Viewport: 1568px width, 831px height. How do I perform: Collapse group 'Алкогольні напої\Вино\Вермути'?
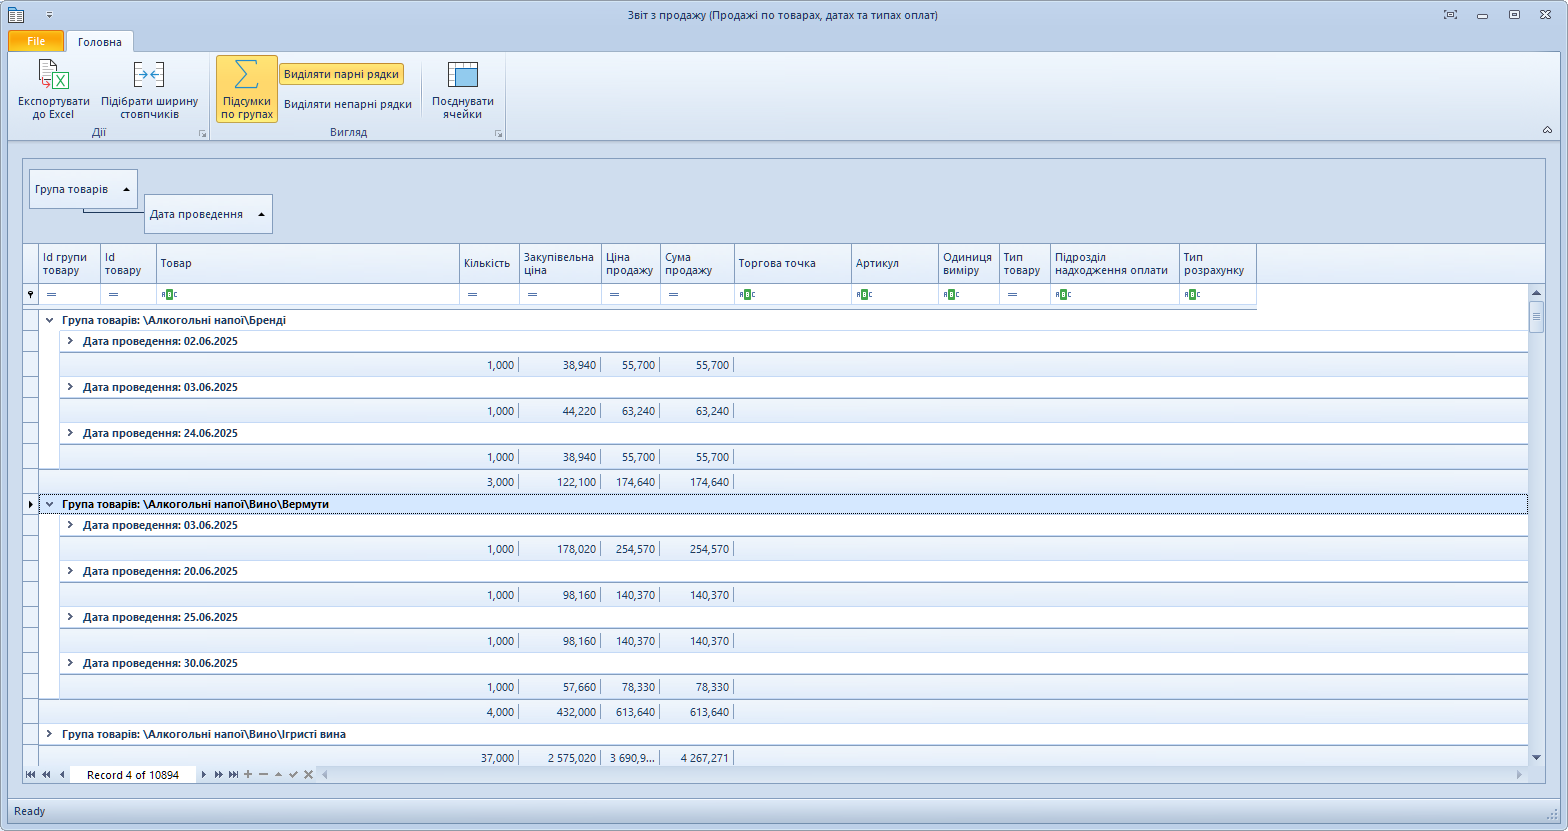click(49, 505)
